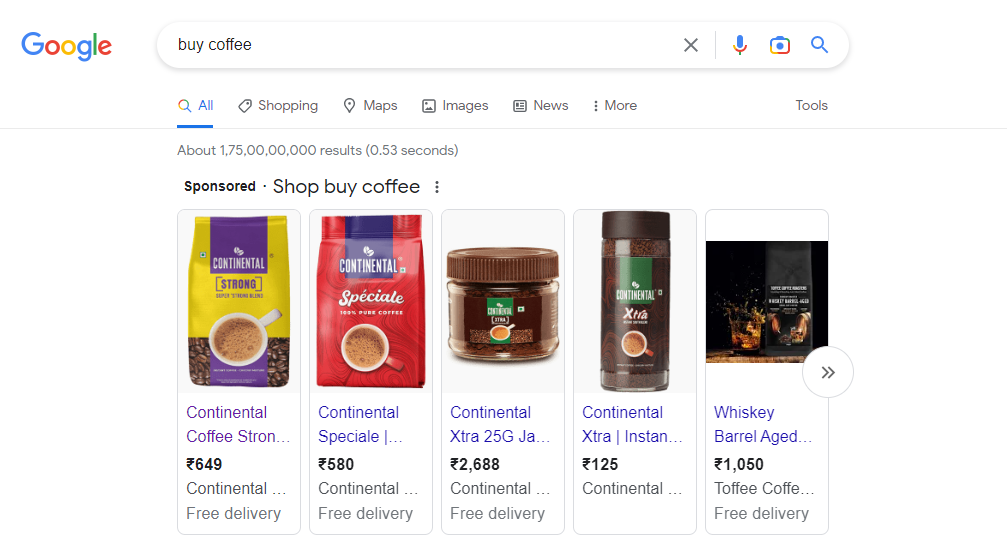This screenshot has height=551, width=1007.
Task: Switch to the Shopping tab
Action: [x=278, y=105]
